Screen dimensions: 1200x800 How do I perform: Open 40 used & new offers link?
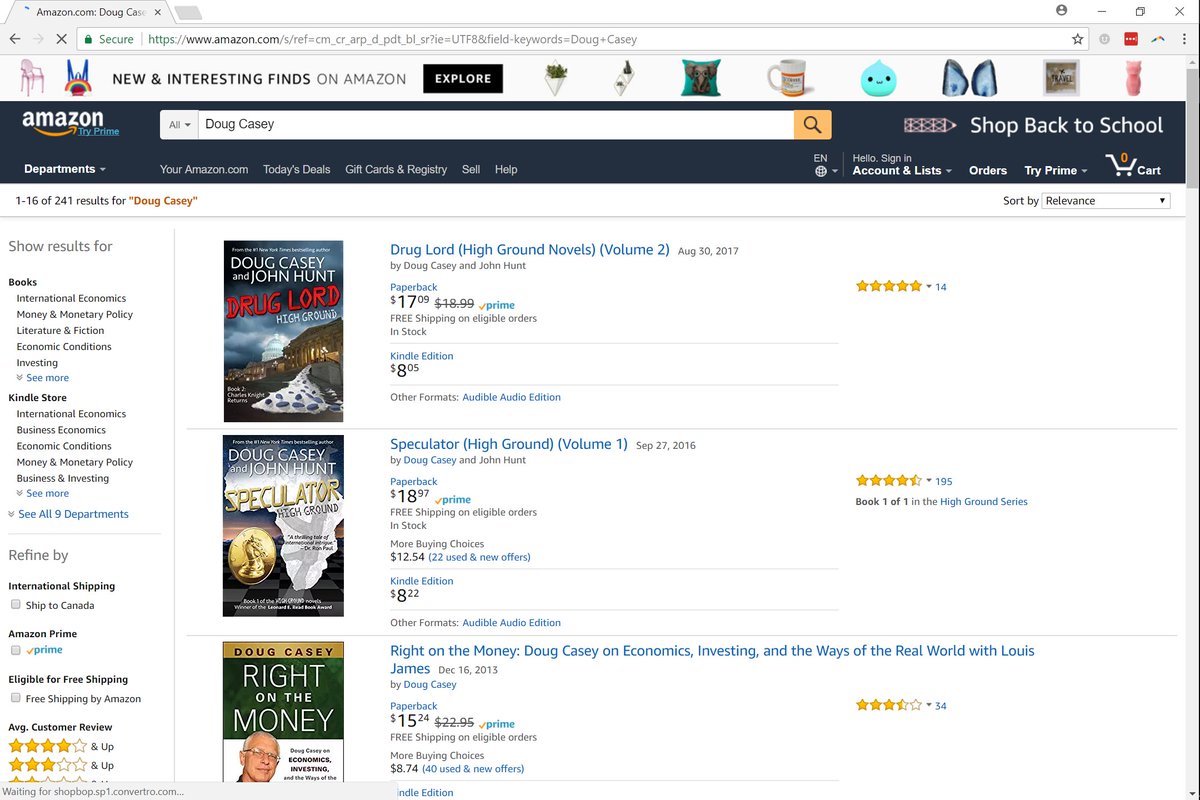[x=473, y=769]
